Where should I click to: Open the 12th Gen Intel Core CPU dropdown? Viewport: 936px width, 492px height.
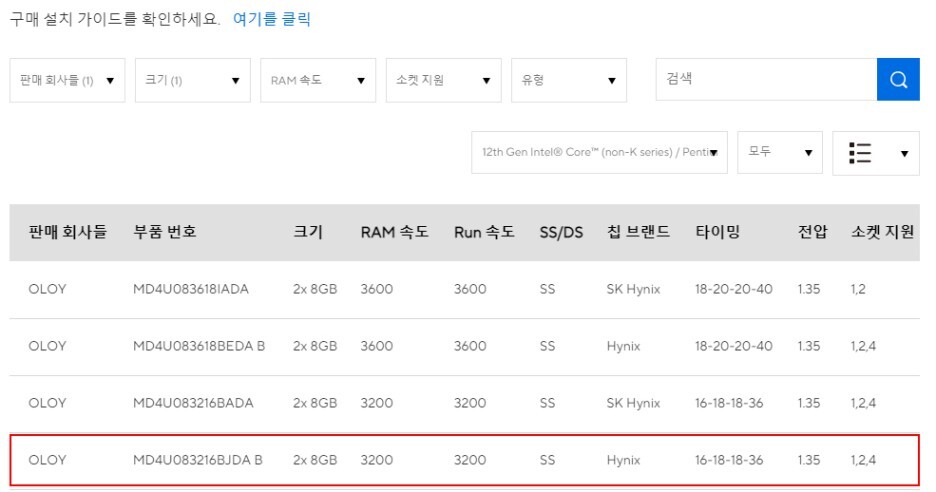coord(599,153)
